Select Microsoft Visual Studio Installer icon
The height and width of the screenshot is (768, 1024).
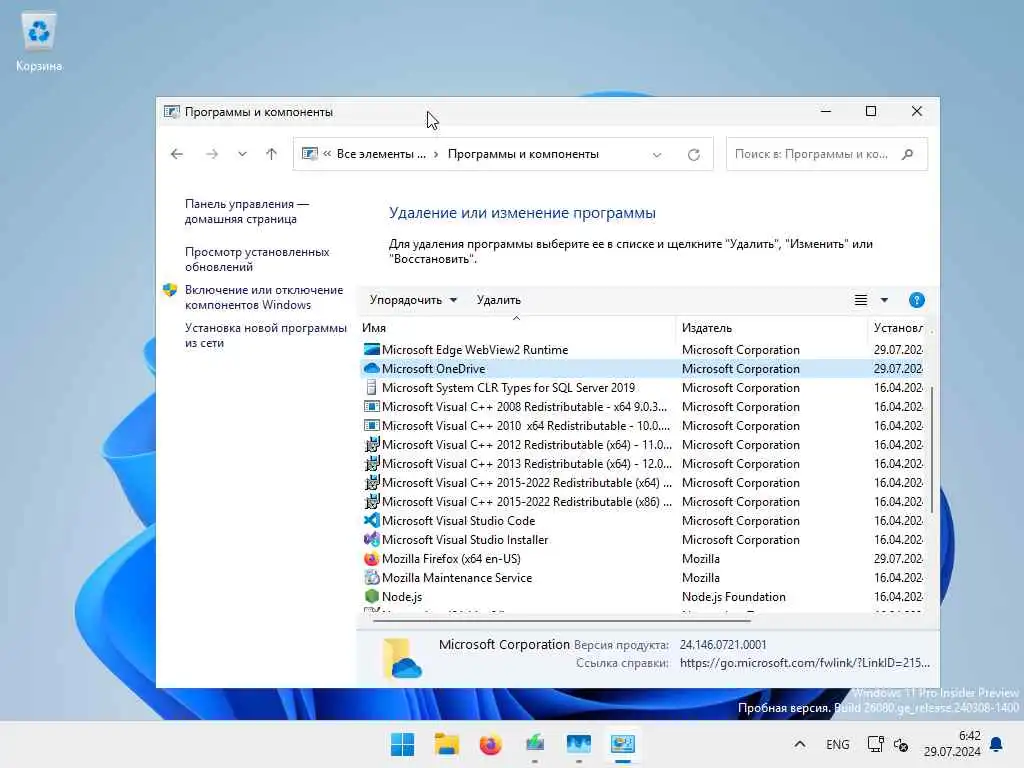372,539
